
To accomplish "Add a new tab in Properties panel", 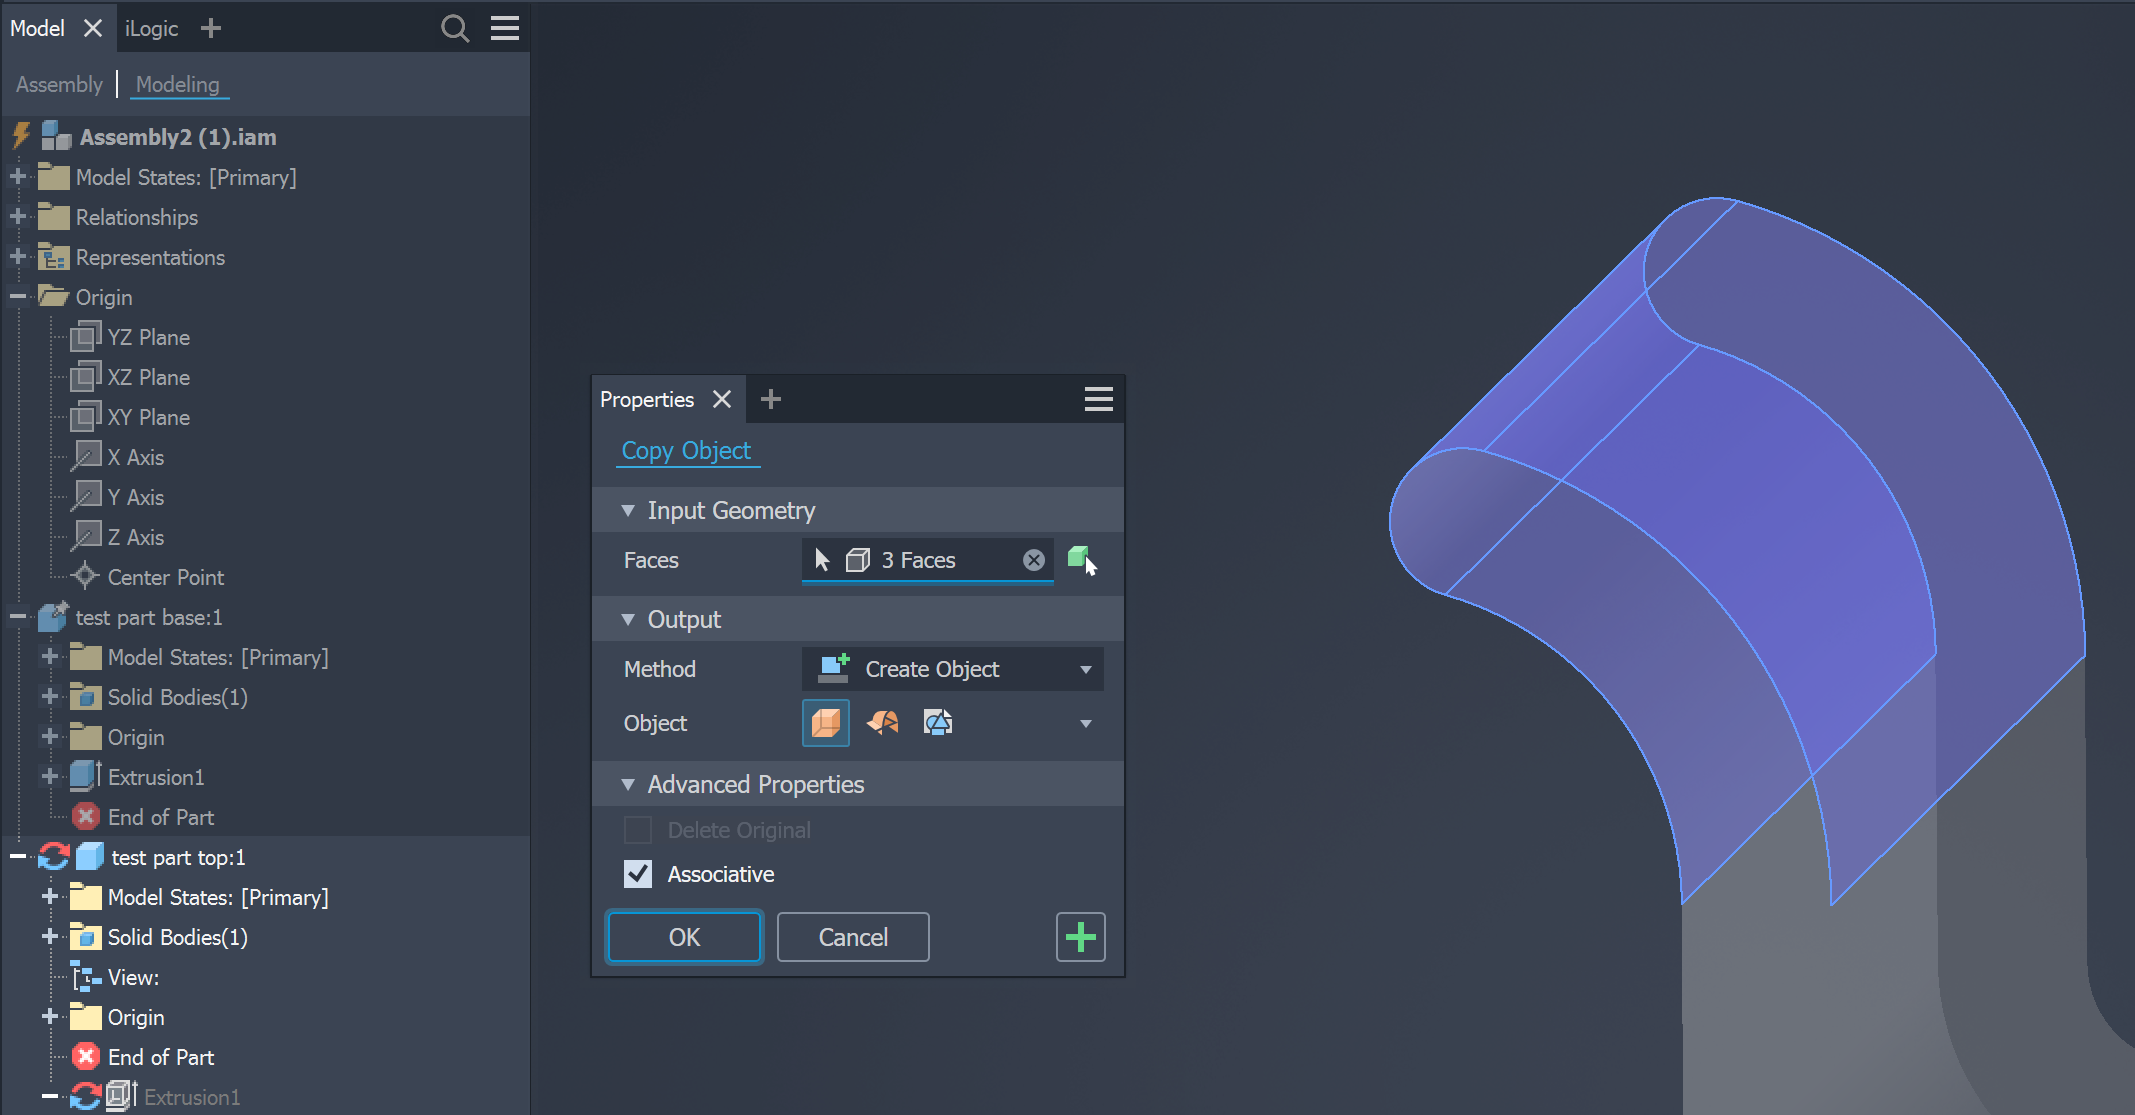I will (770, 399).
